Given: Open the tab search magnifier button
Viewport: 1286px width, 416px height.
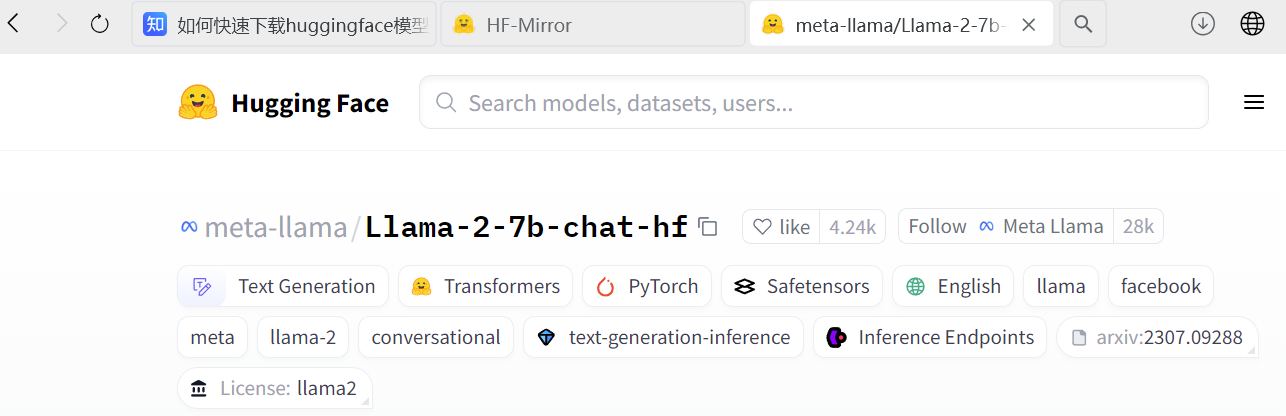Looking at the screenshot, I should 1082,24.
